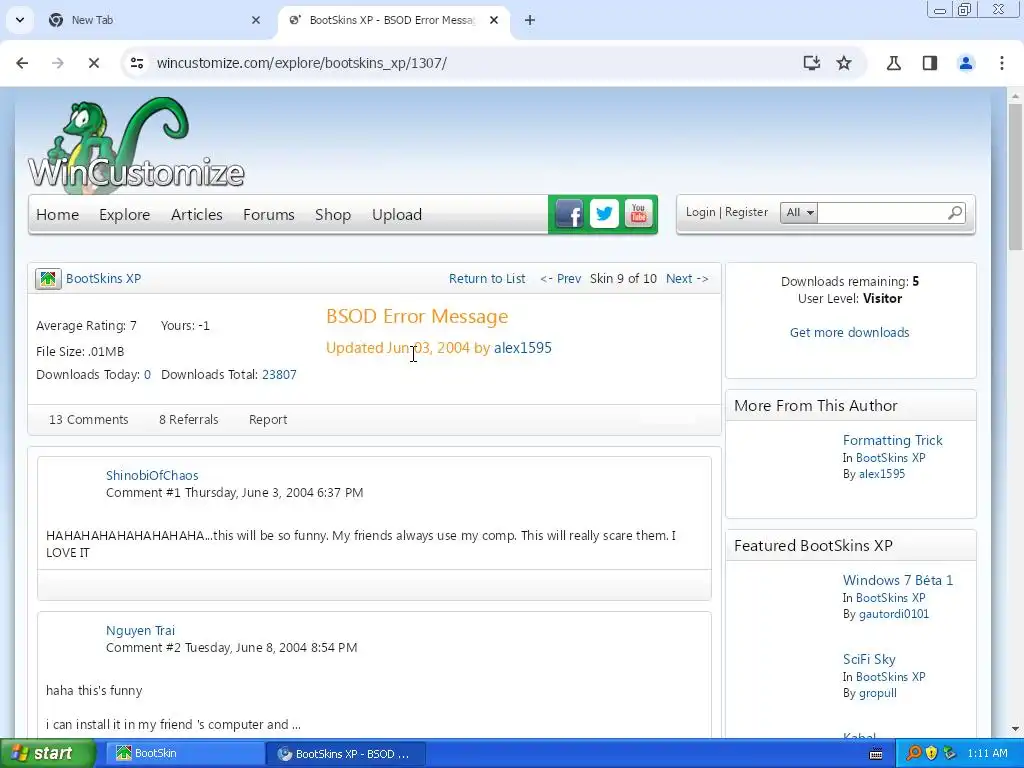Open the Windows Start menu
This screenshot has height=768, width=1024.
[x=47, y=753]
